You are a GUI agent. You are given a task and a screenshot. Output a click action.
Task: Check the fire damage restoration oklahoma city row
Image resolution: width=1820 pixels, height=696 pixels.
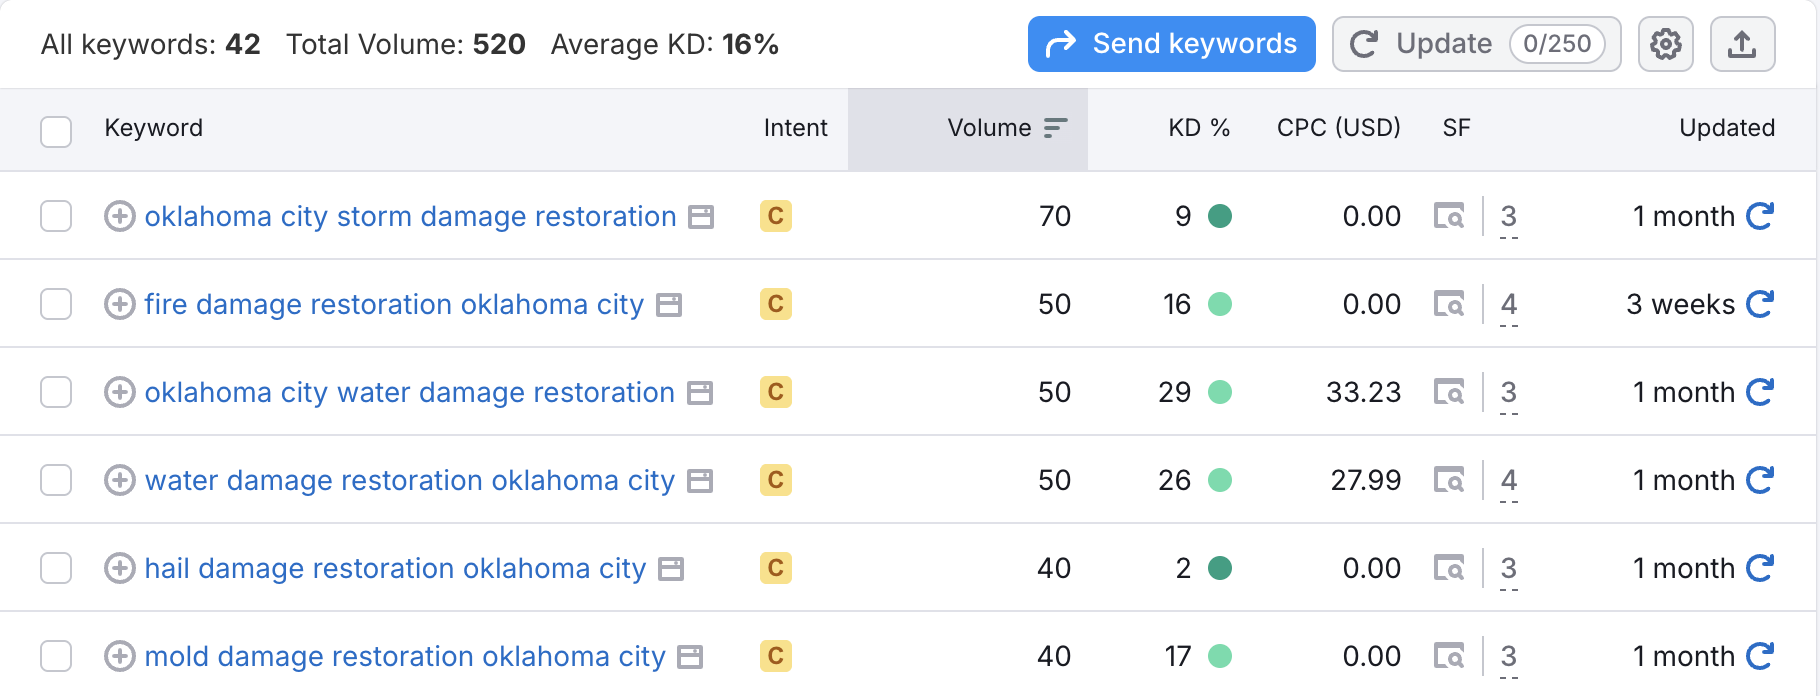(56, 304)
